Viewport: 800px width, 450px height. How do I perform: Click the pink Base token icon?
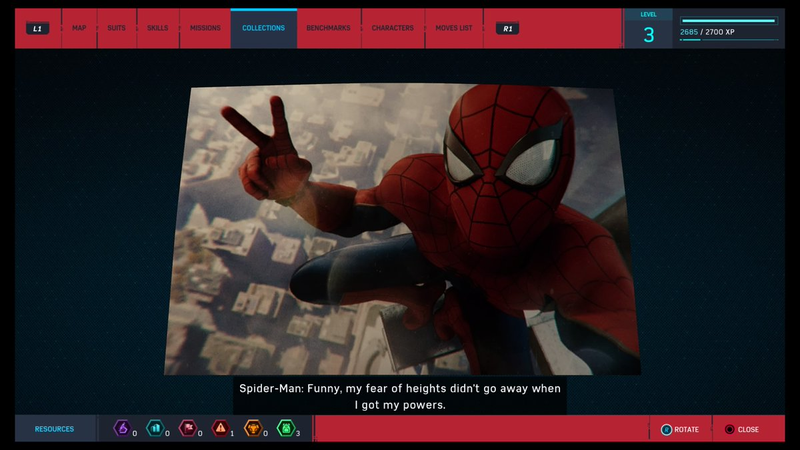coord(188,428)
